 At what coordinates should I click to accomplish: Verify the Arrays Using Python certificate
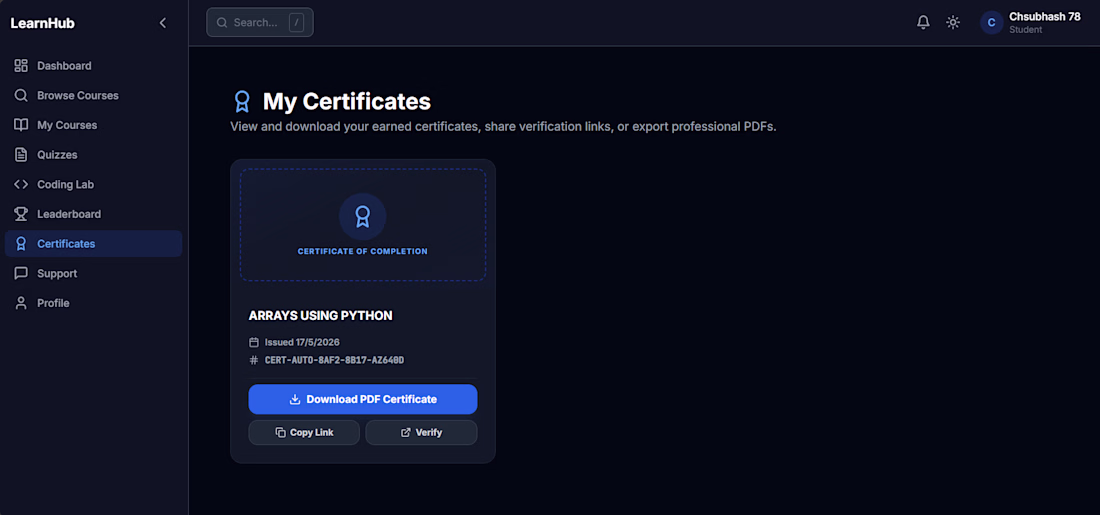tap(422, 432)
